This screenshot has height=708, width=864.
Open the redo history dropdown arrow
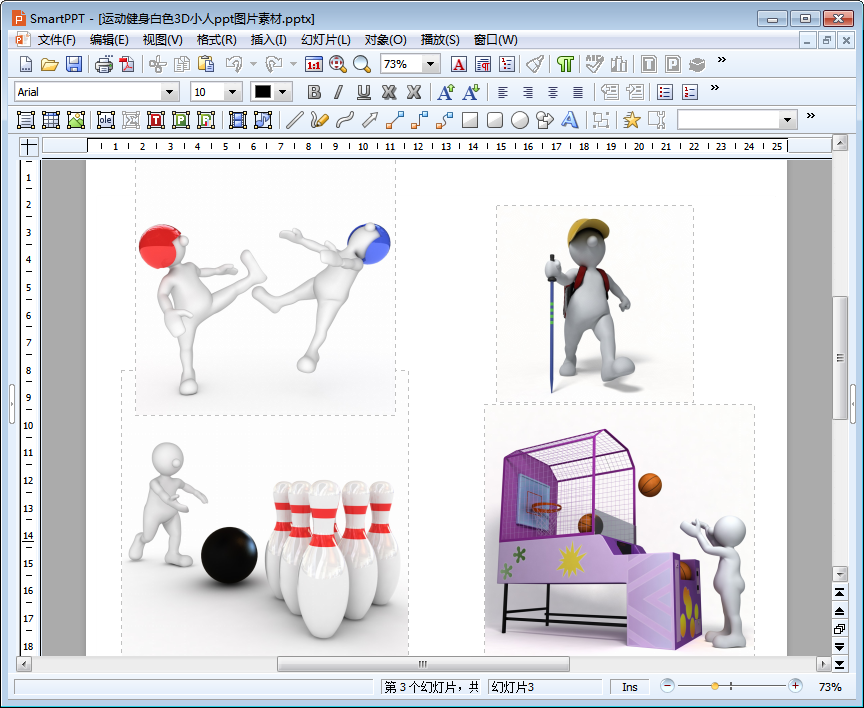pyautogui.click(x=293, y=64)
